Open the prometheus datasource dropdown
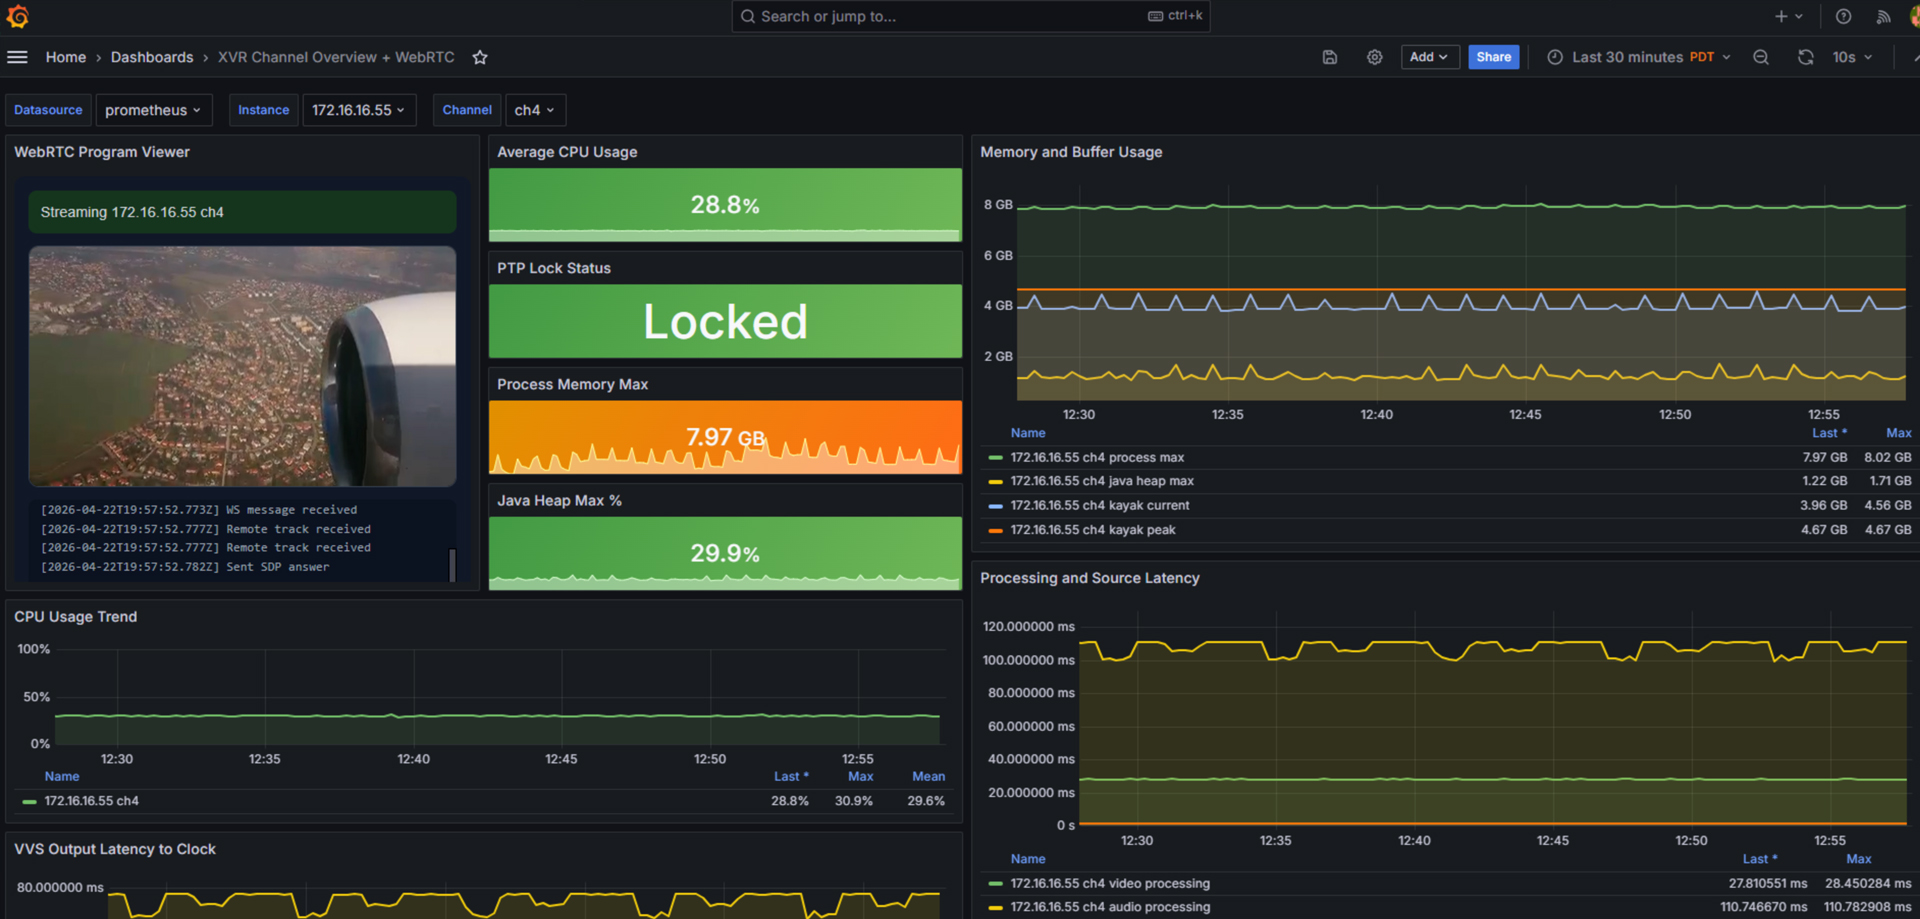 click(153, 110)
